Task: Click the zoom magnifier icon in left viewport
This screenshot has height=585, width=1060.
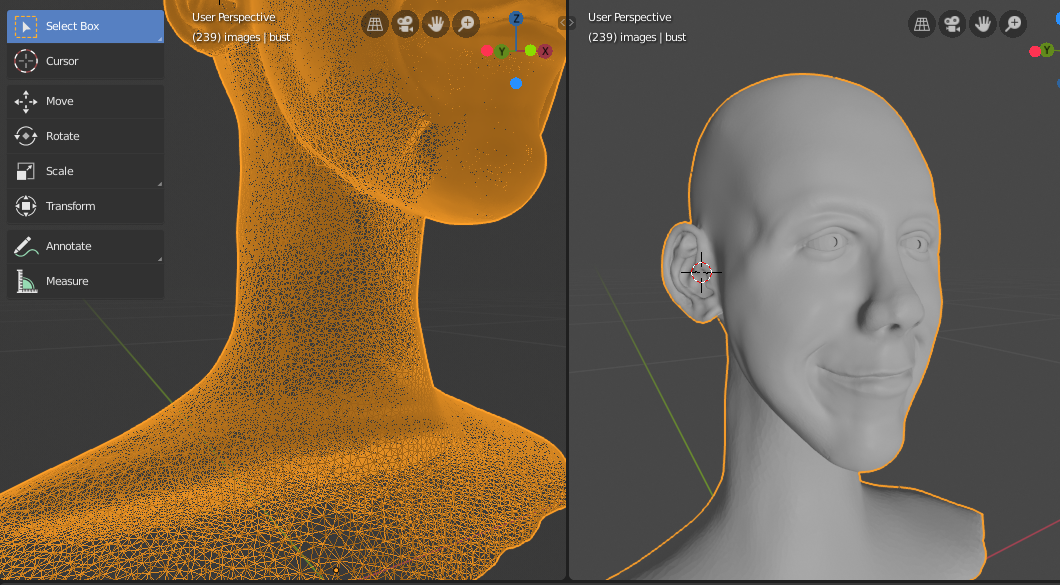Action: coord(466,24)
